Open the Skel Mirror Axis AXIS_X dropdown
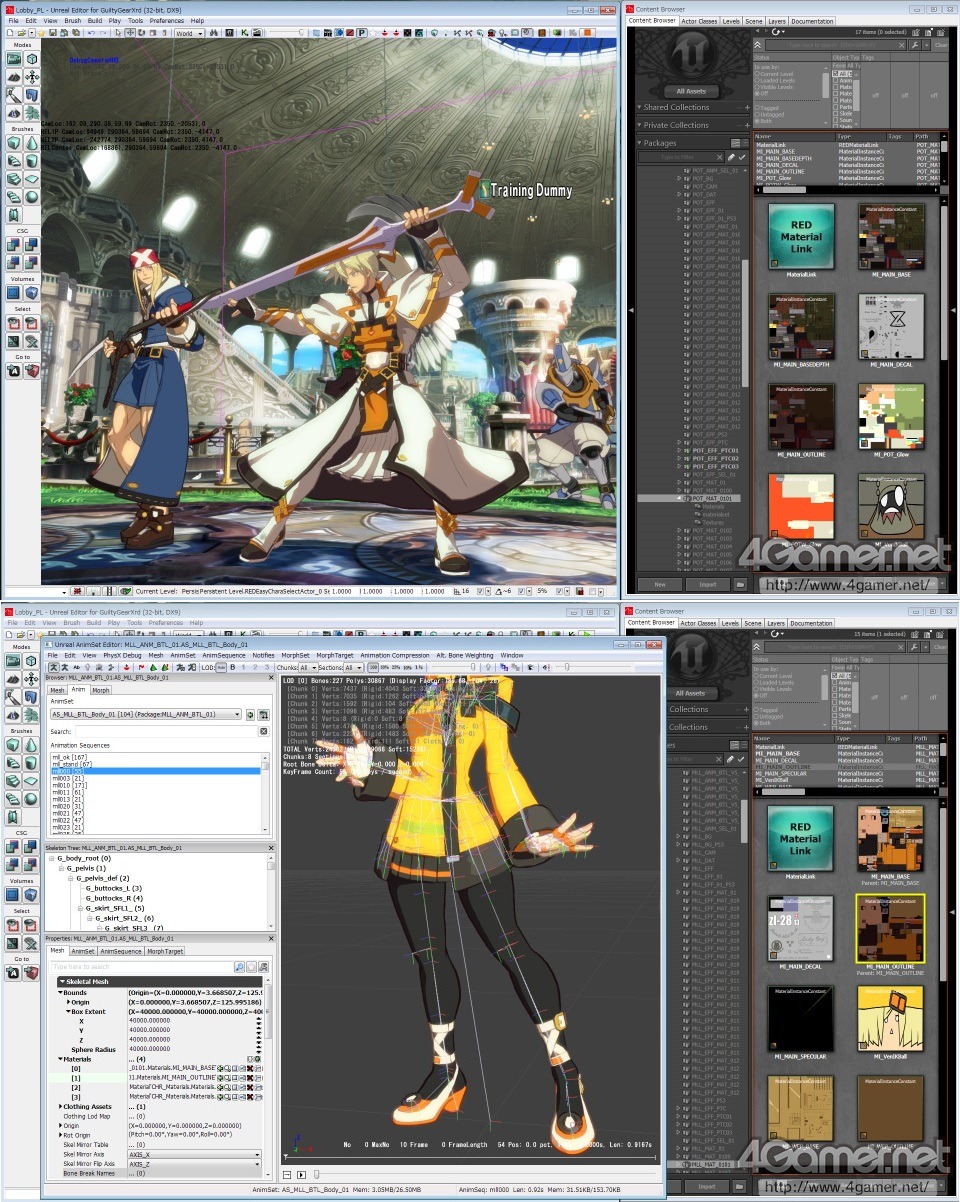Viewport: 960px width, 1202px height. tap(194, 1153)
